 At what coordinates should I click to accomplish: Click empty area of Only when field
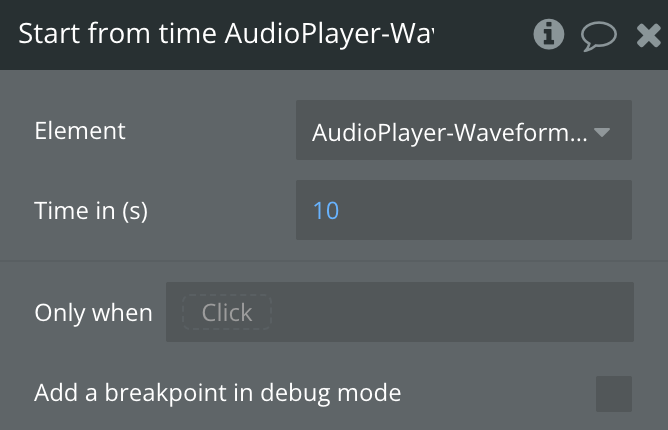(x=450, y=312)
